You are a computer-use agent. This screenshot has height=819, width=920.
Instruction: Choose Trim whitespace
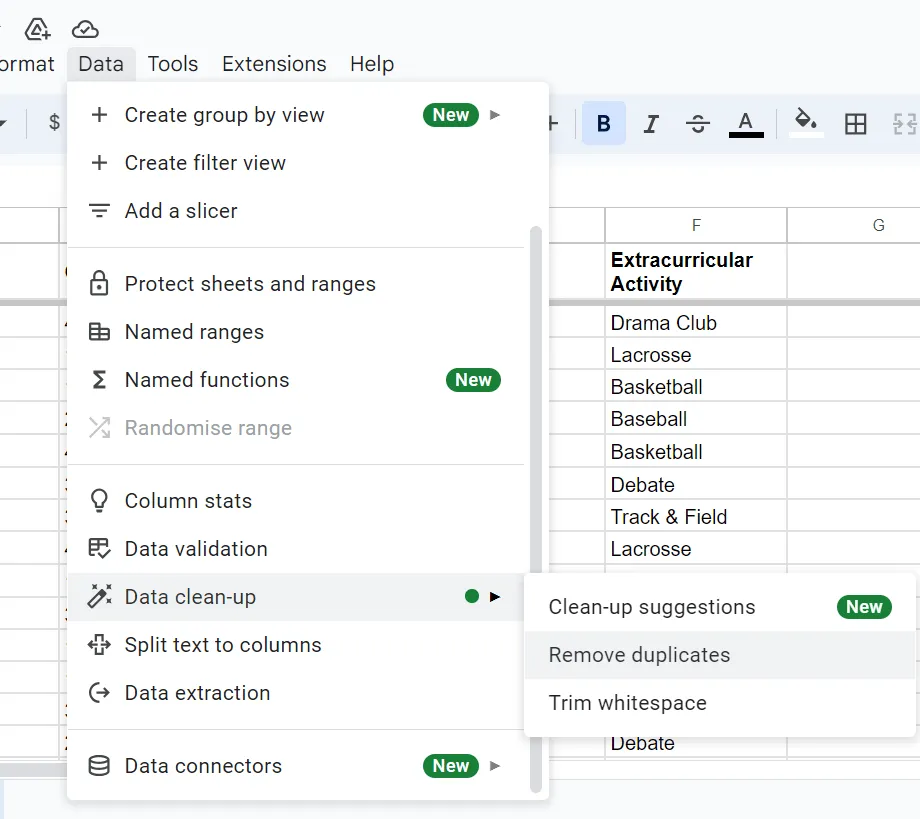click(720, 703)
